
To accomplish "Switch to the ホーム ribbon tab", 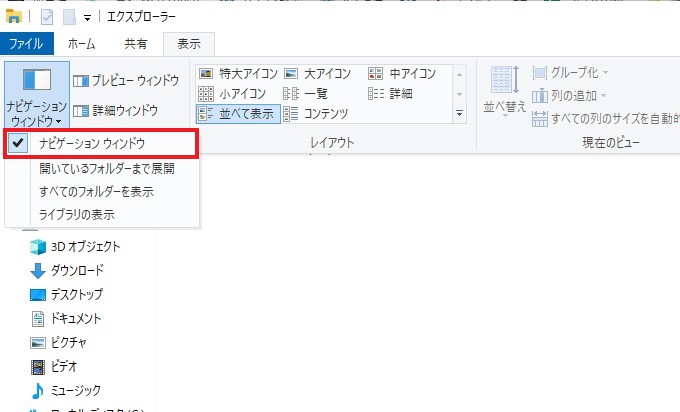I will tap(82, 44).
